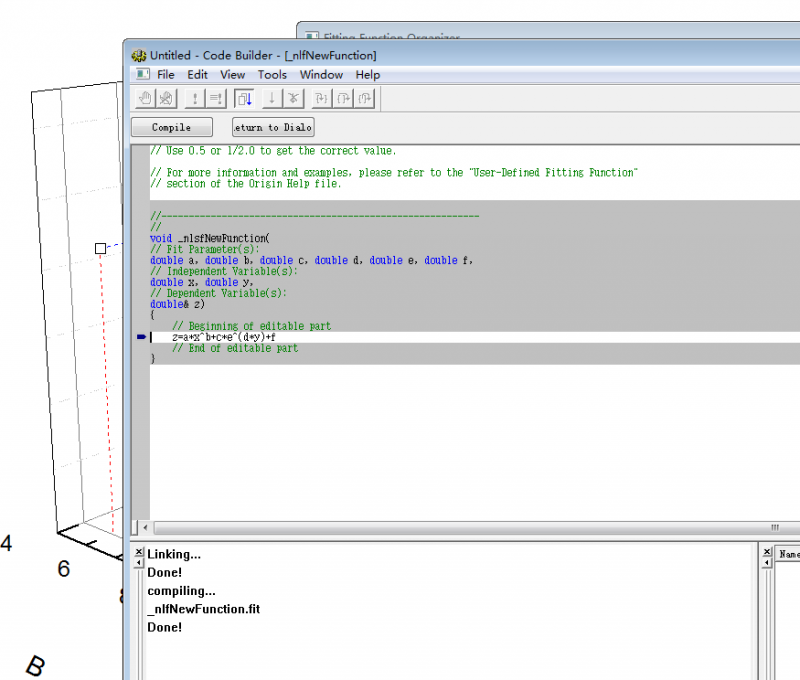The width and height of the screenshot is (800, 680).
Task: Click the Step Into brace icon
Action: pos(321,98)
